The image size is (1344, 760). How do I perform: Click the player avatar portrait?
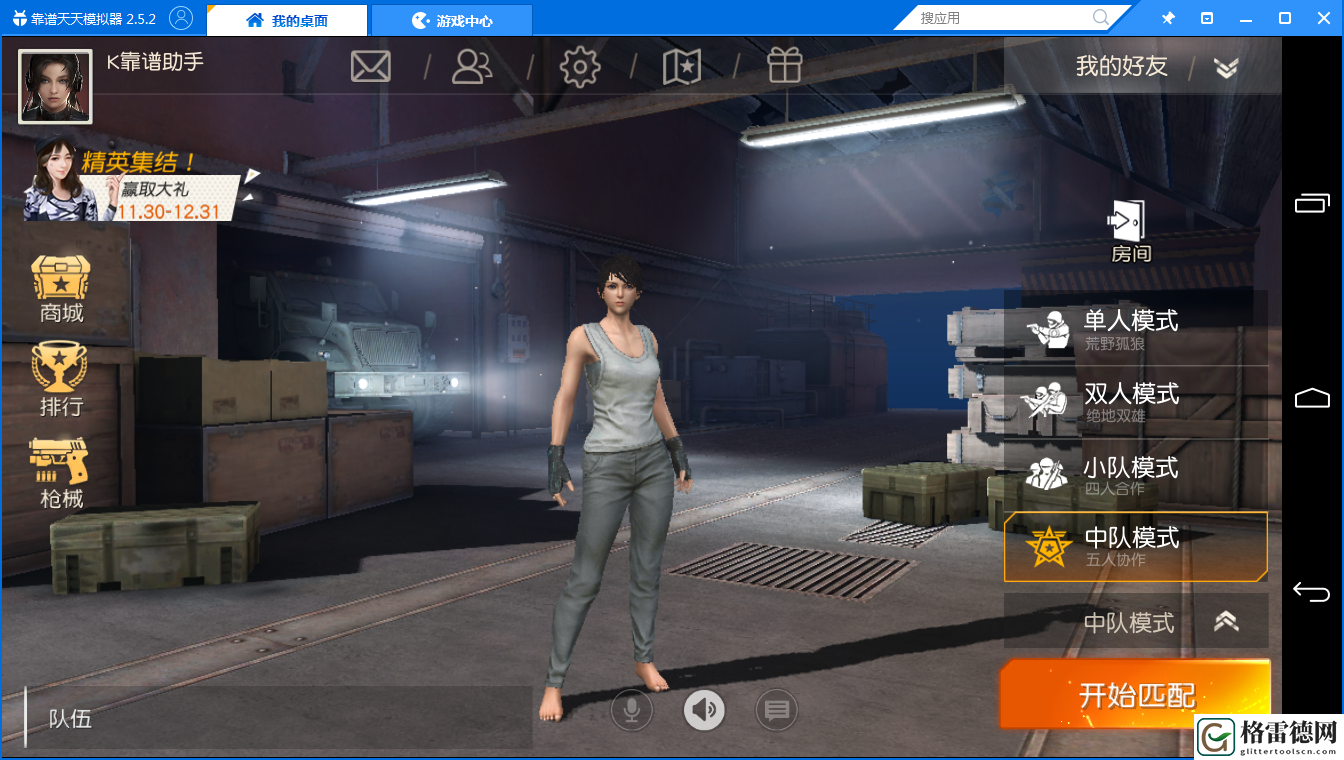point(55,86)
